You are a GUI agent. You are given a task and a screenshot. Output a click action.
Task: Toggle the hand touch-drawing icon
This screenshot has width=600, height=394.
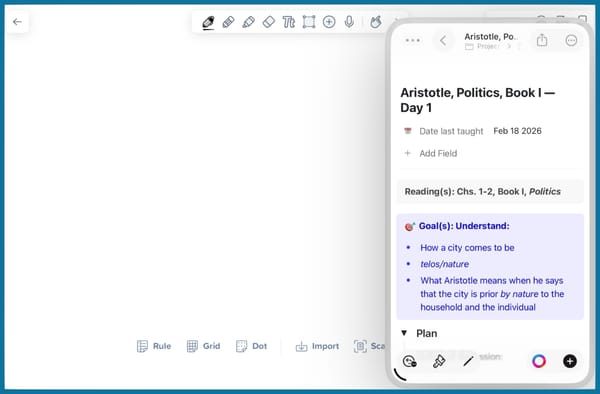coord(375,22)
